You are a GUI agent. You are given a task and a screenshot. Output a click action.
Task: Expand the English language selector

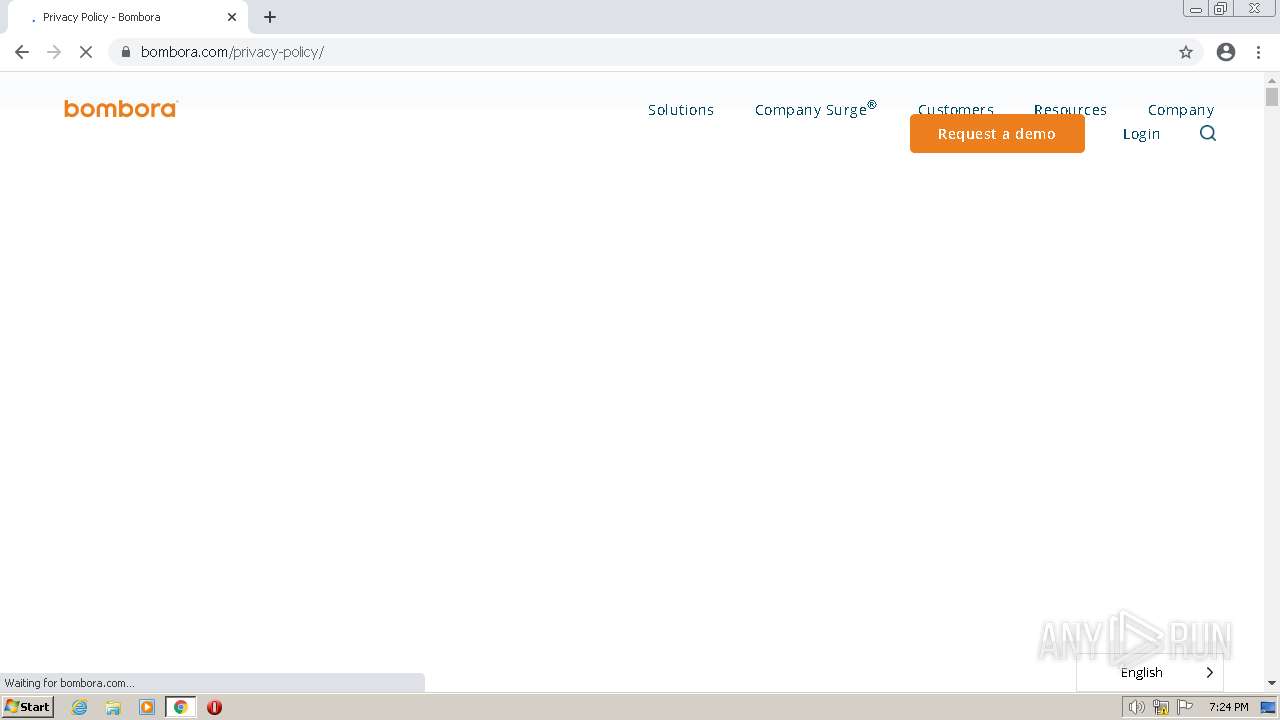pos(1150,672)
